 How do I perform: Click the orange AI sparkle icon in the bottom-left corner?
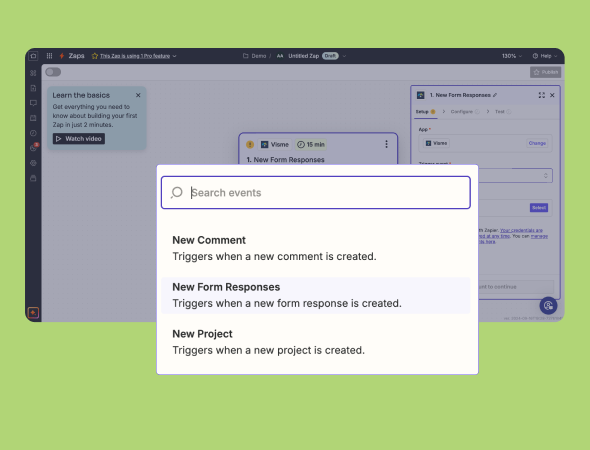(x=33, y=313)
